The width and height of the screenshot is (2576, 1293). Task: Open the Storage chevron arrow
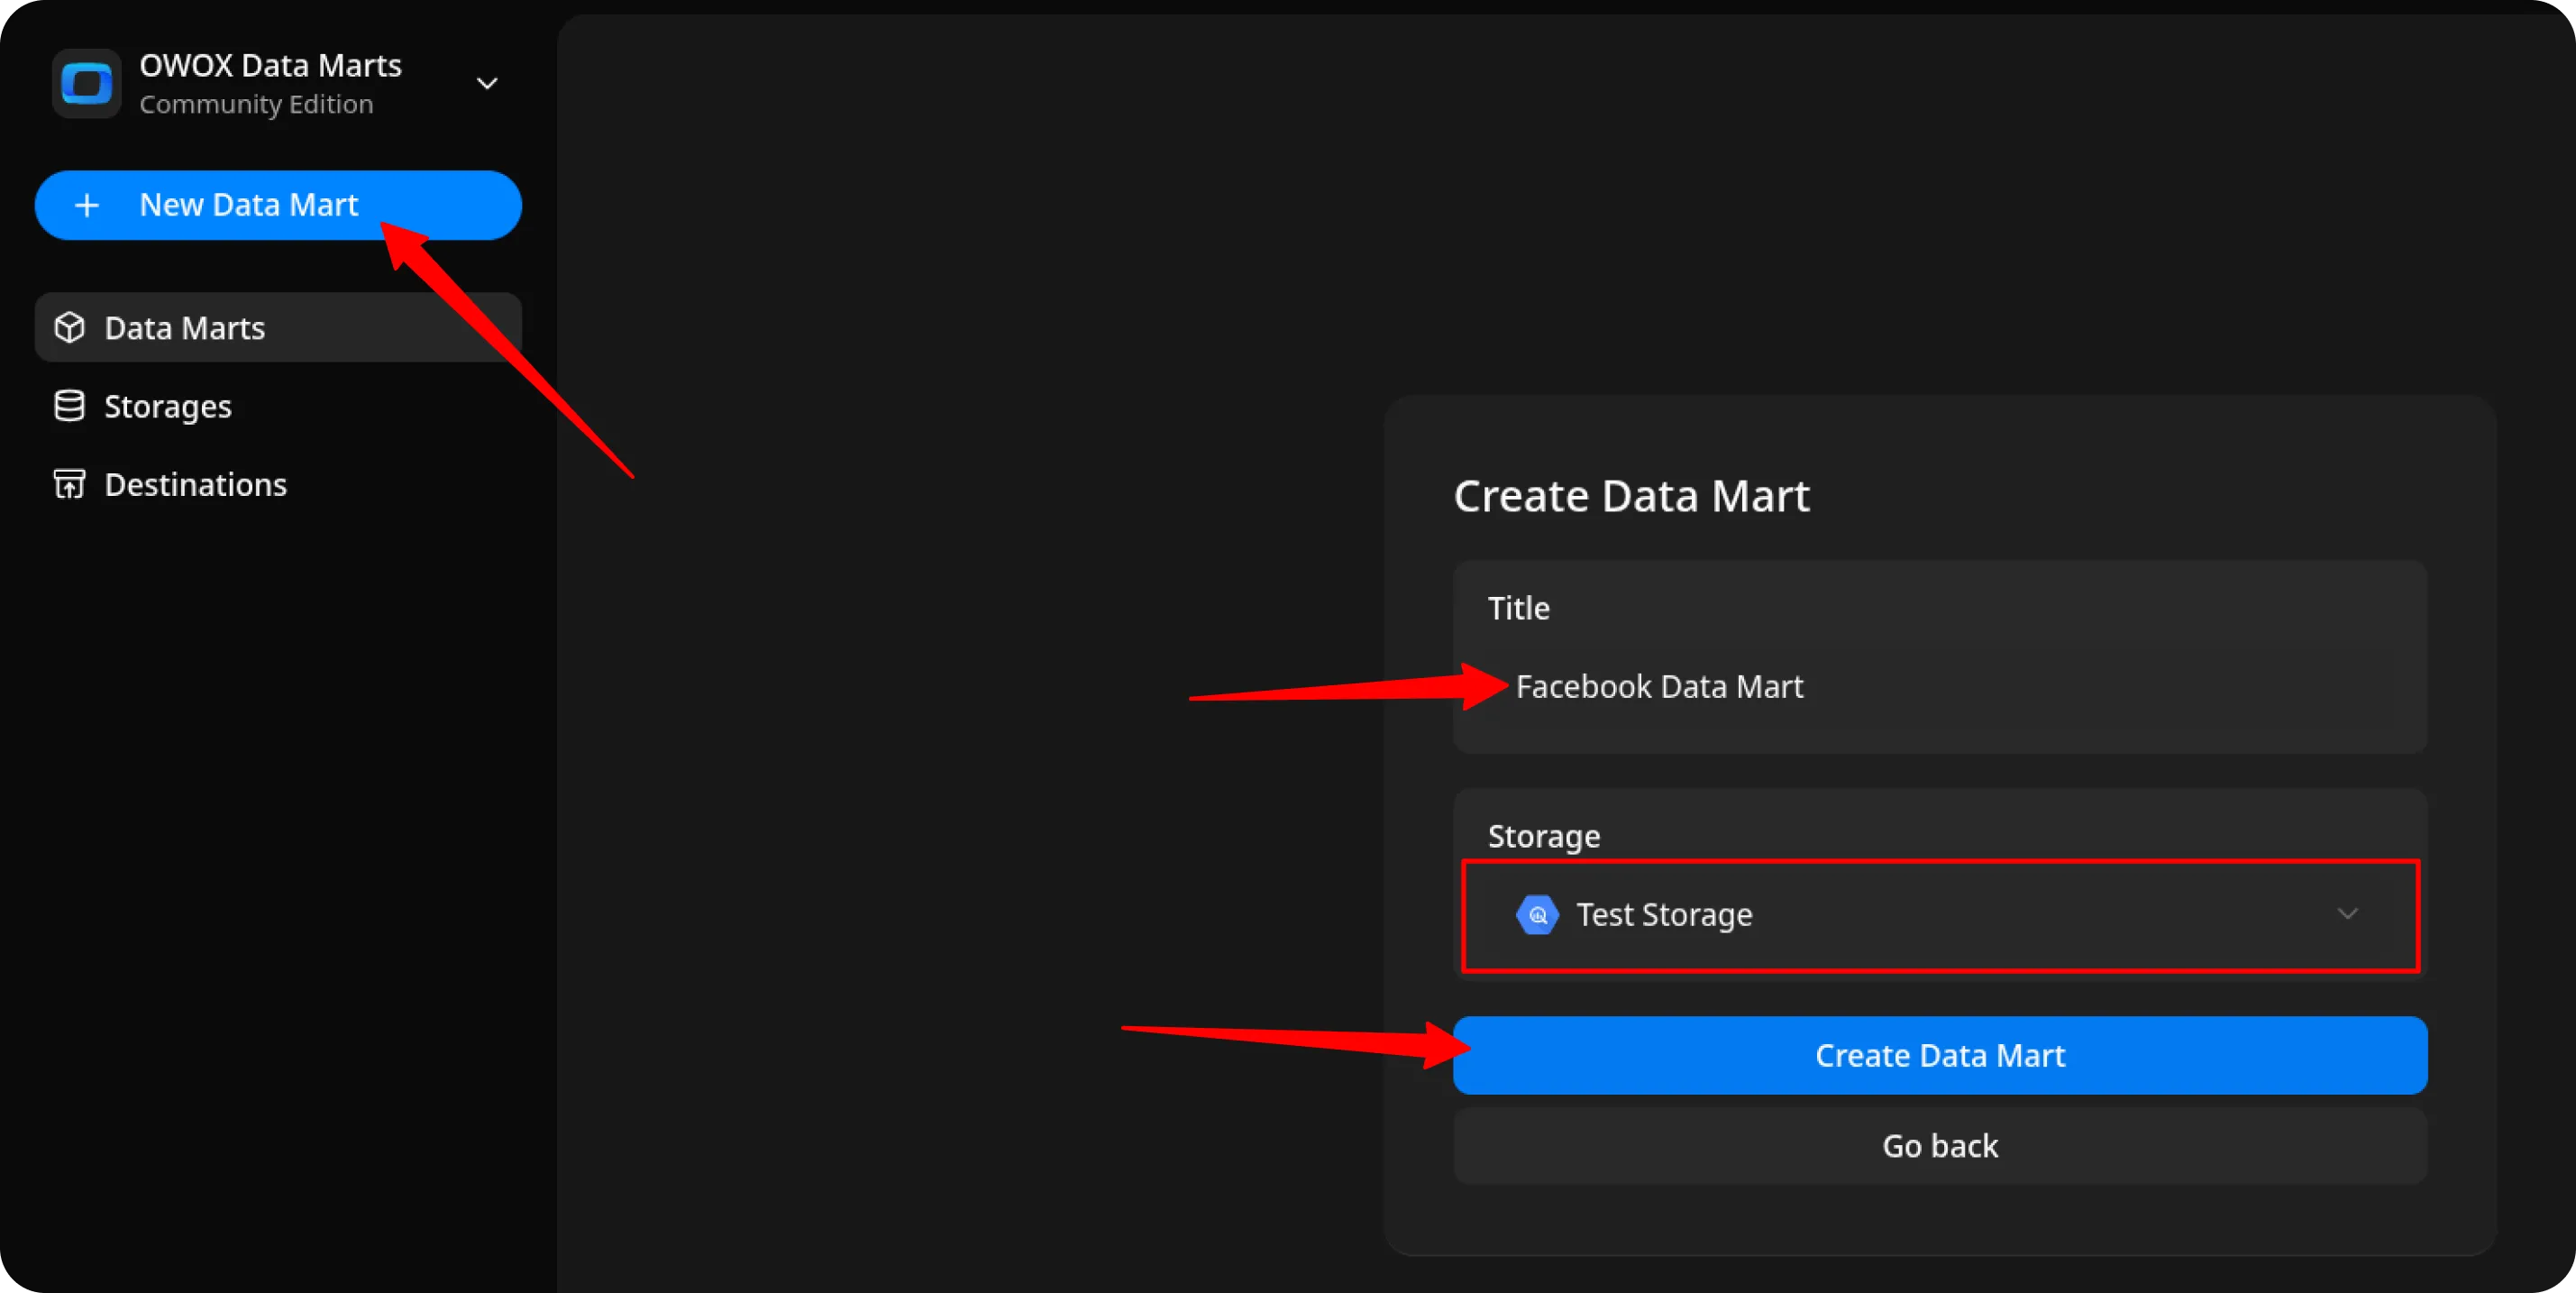[x=2347, y=914]
